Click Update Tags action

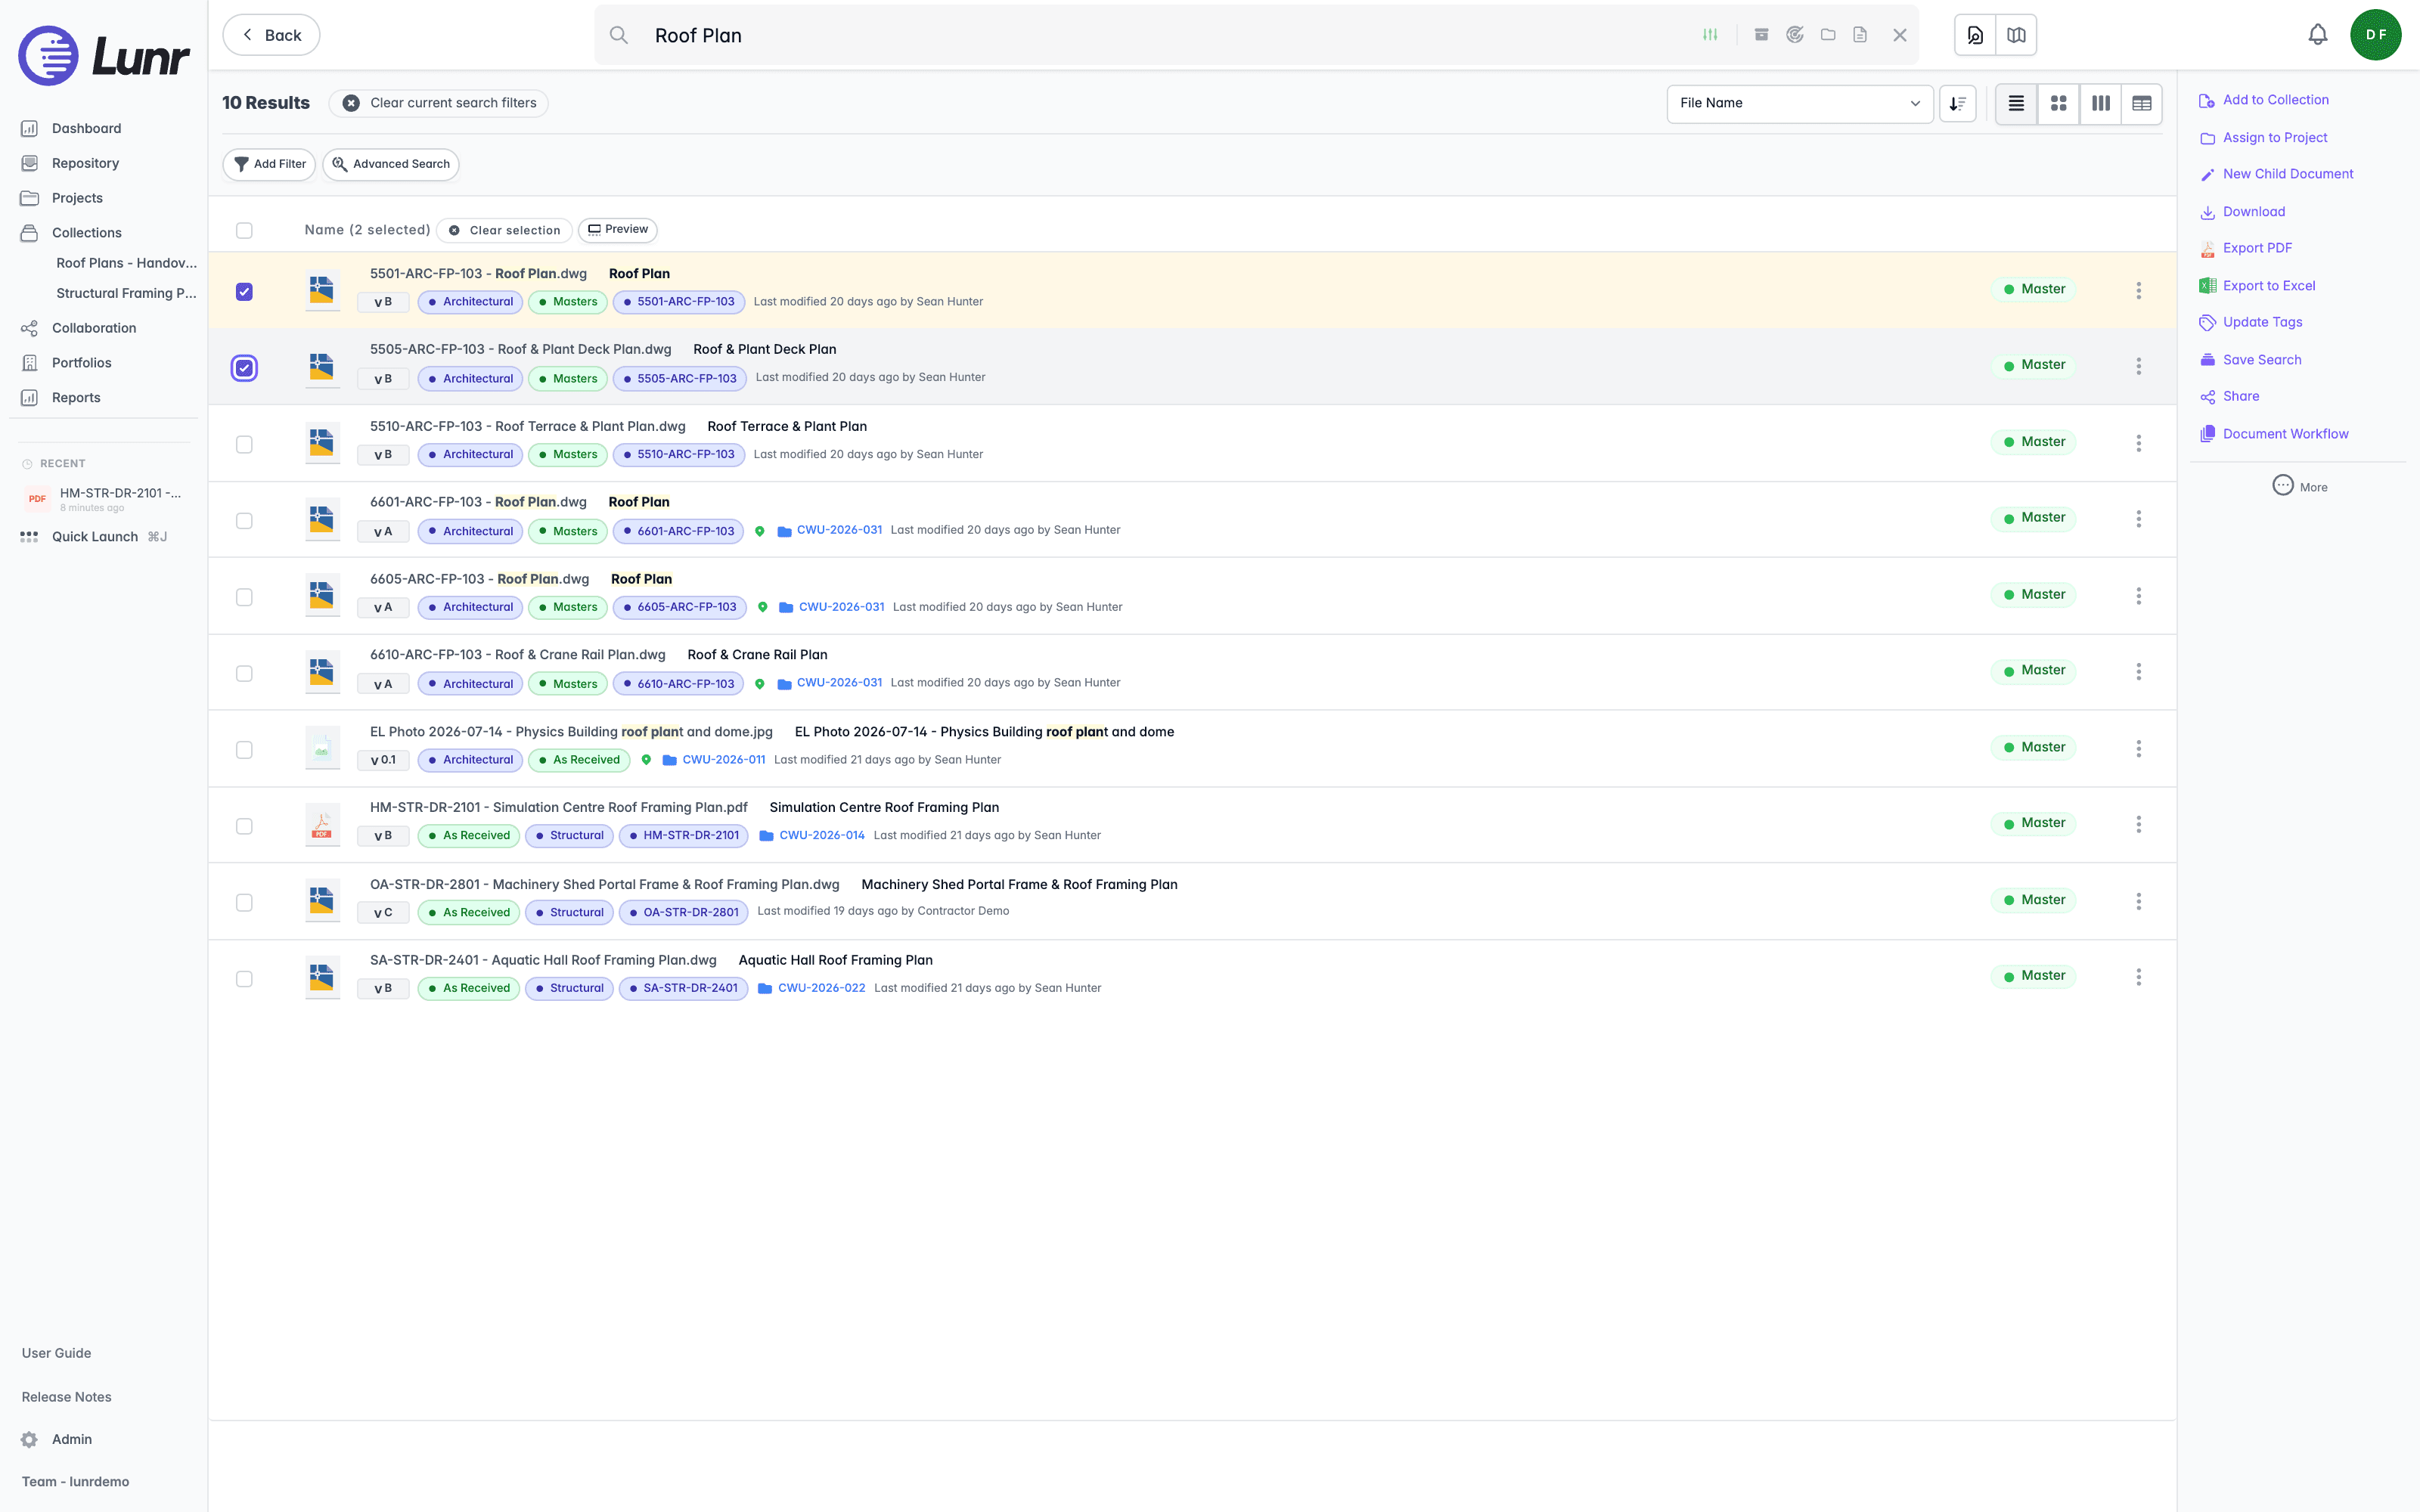[x=2251, y=322]
